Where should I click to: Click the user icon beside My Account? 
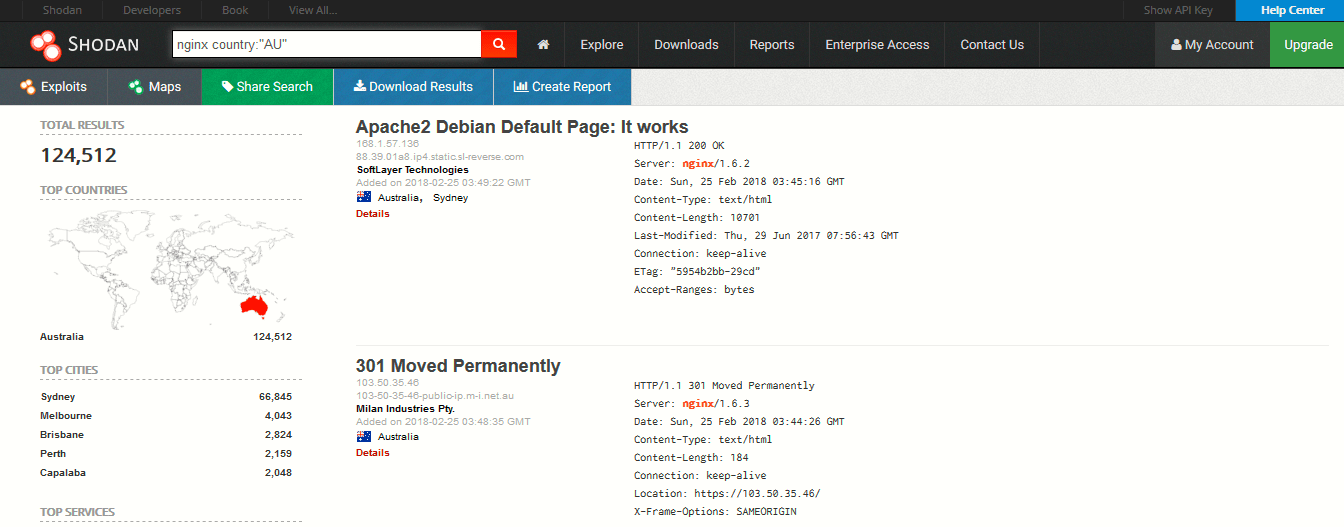tap(1176, 45)
